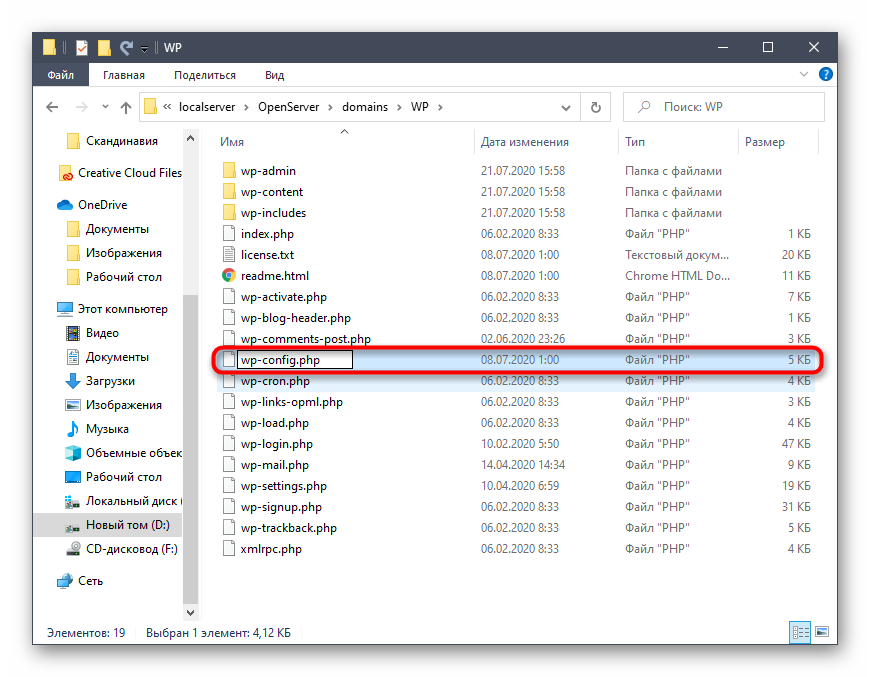Open the Вид ribbon tab
The image size is (870, 677).
point(273,74)
